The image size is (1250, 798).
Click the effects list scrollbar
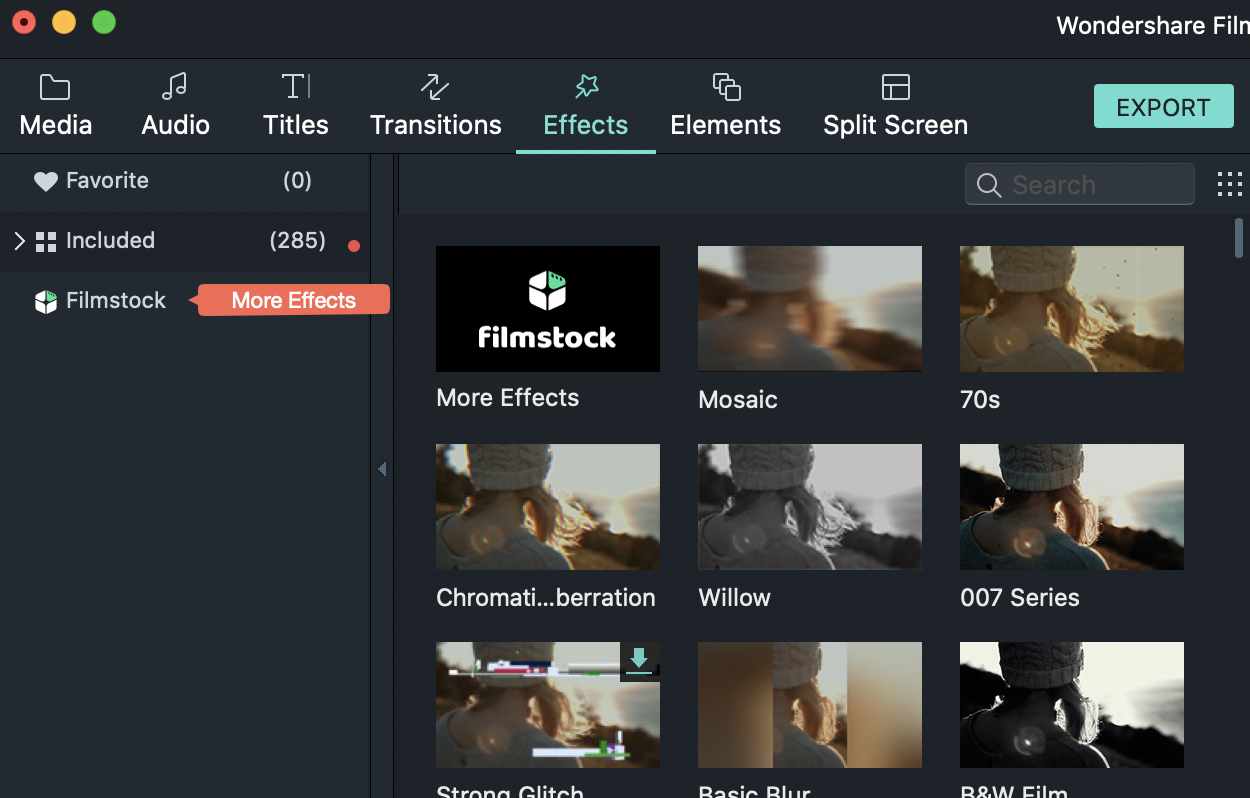[x=1239, y=238]
